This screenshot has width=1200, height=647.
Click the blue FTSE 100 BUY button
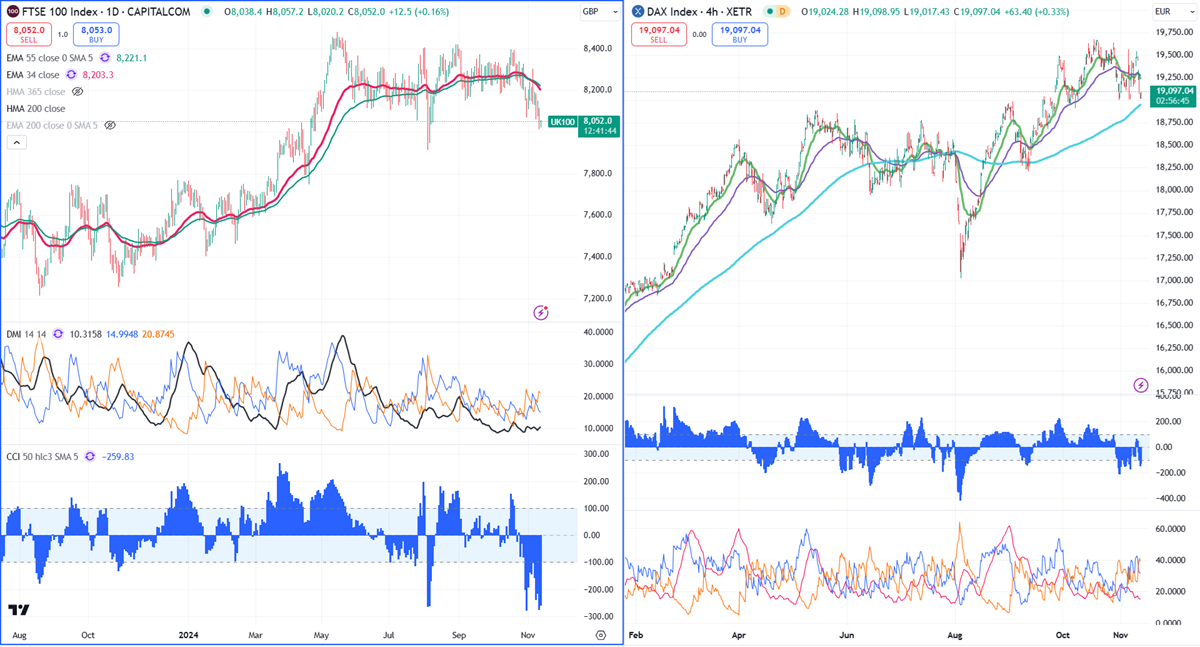coord(95,34)
